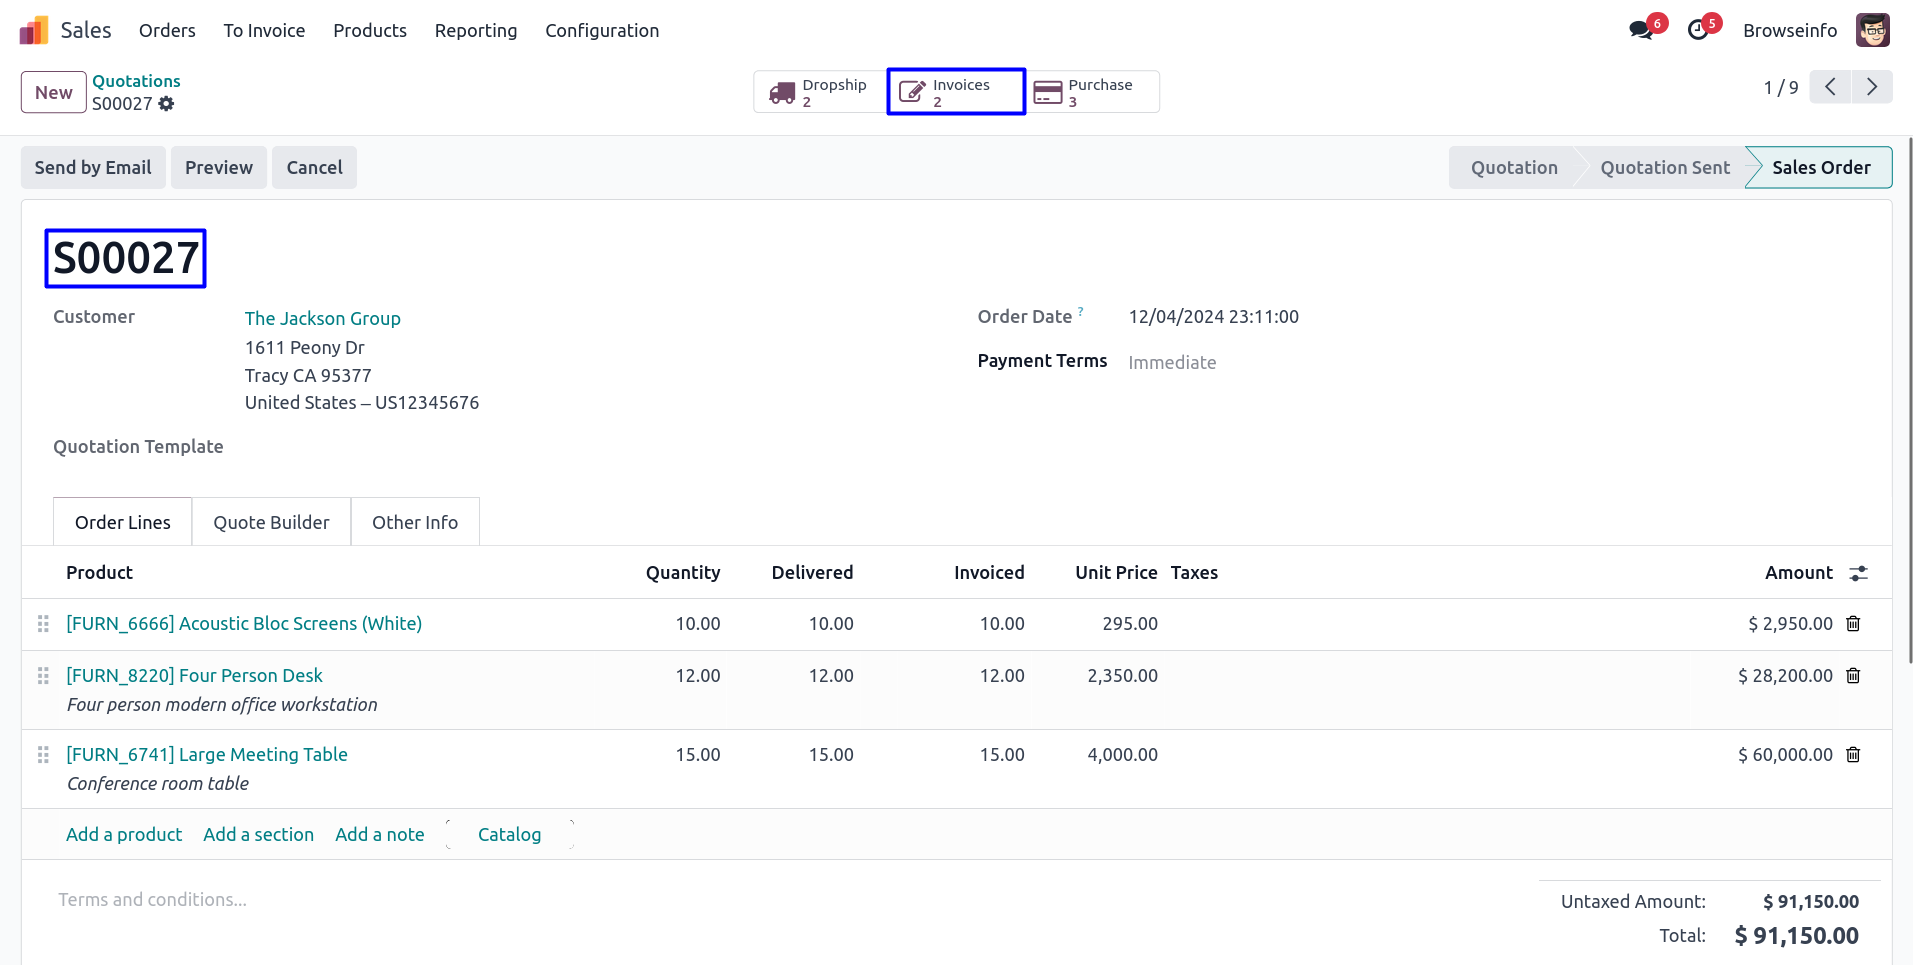1913x965 pixels.
Task: Open the Invoices smart button
Action: point(956,92)
